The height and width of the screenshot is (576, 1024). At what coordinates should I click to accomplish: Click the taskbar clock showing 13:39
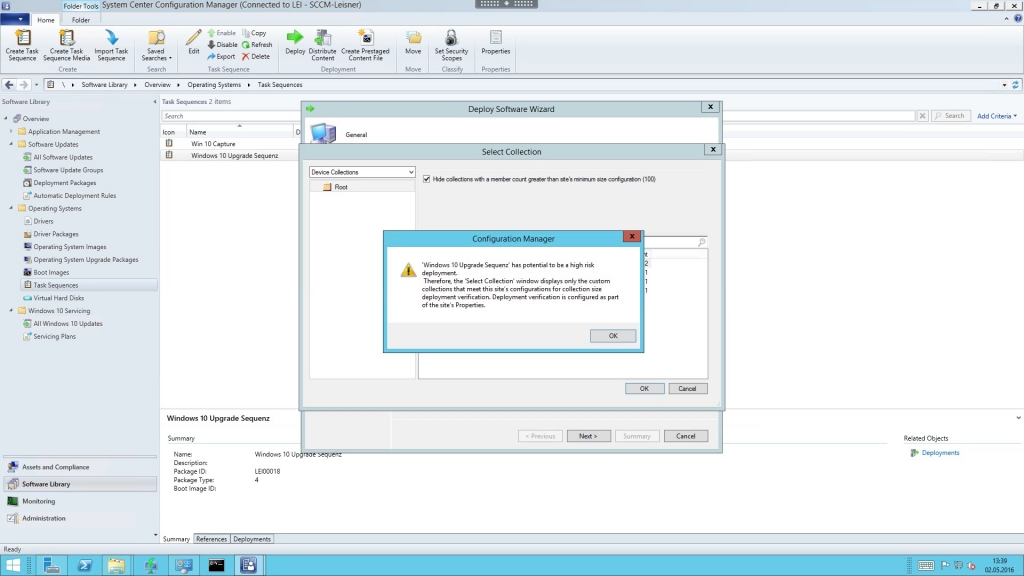click(999, 566)
